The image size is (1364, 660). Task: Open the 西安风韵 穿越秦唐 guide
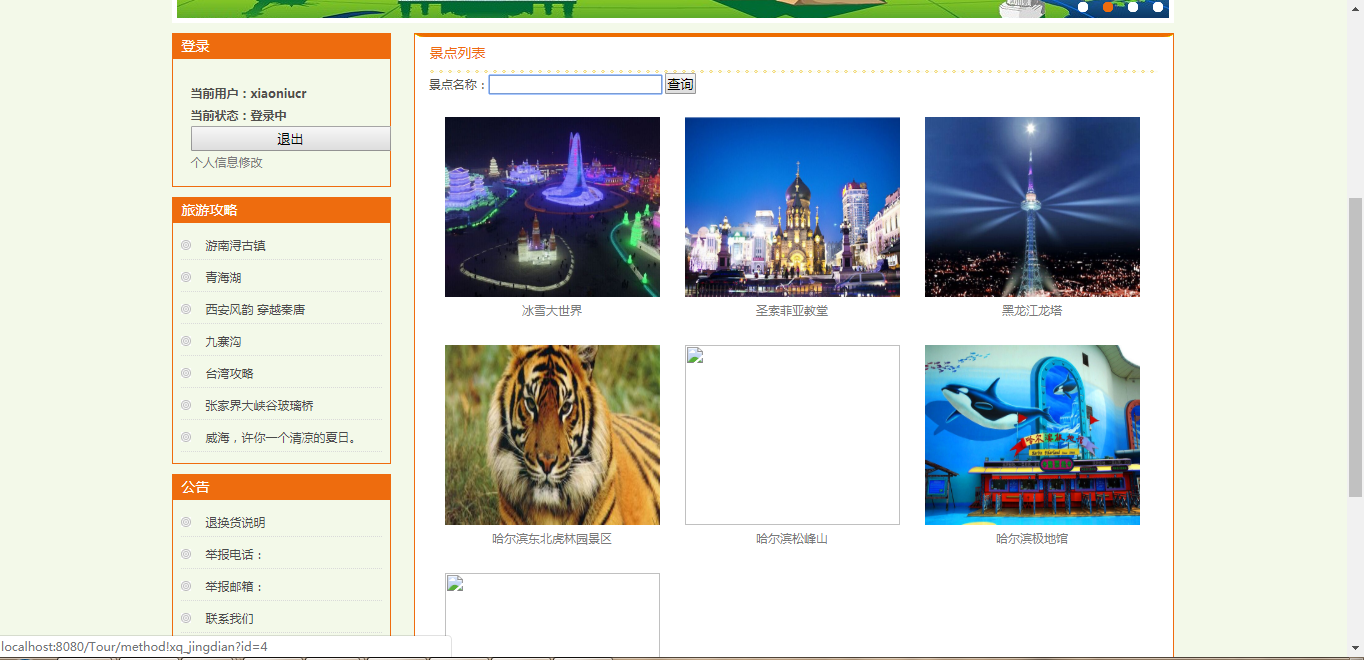pyautogui.click(x=255, y=309)
